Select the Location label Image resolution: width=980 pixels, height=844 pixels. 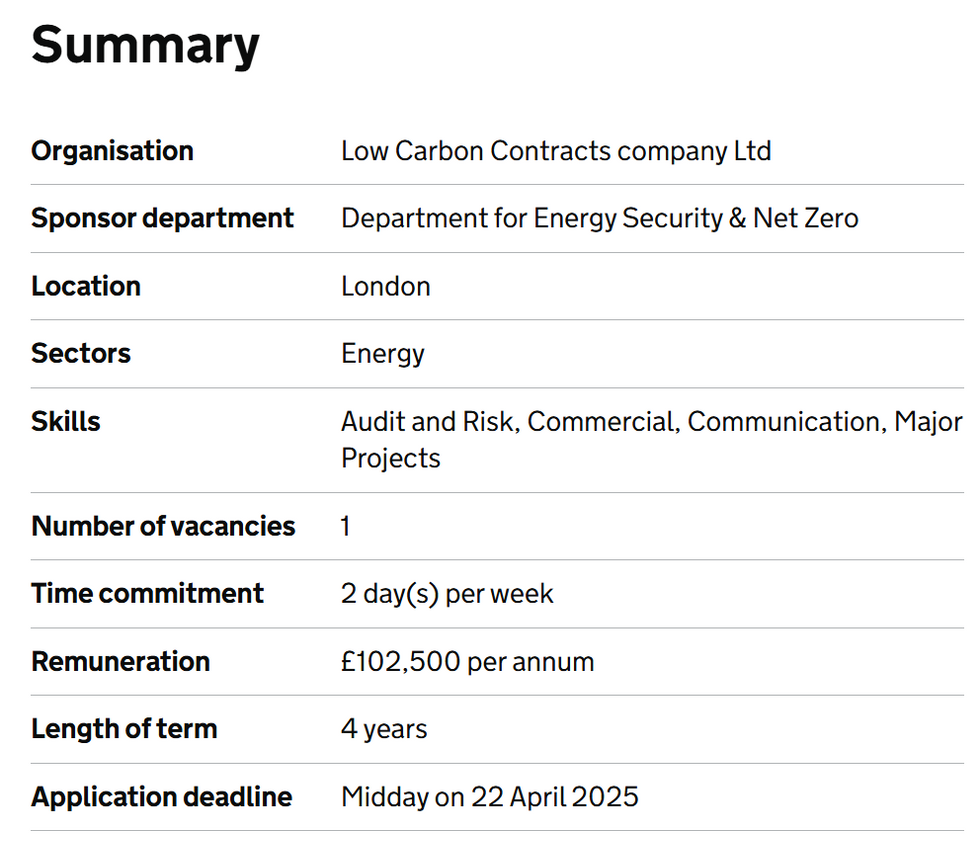tap(86, 286)
